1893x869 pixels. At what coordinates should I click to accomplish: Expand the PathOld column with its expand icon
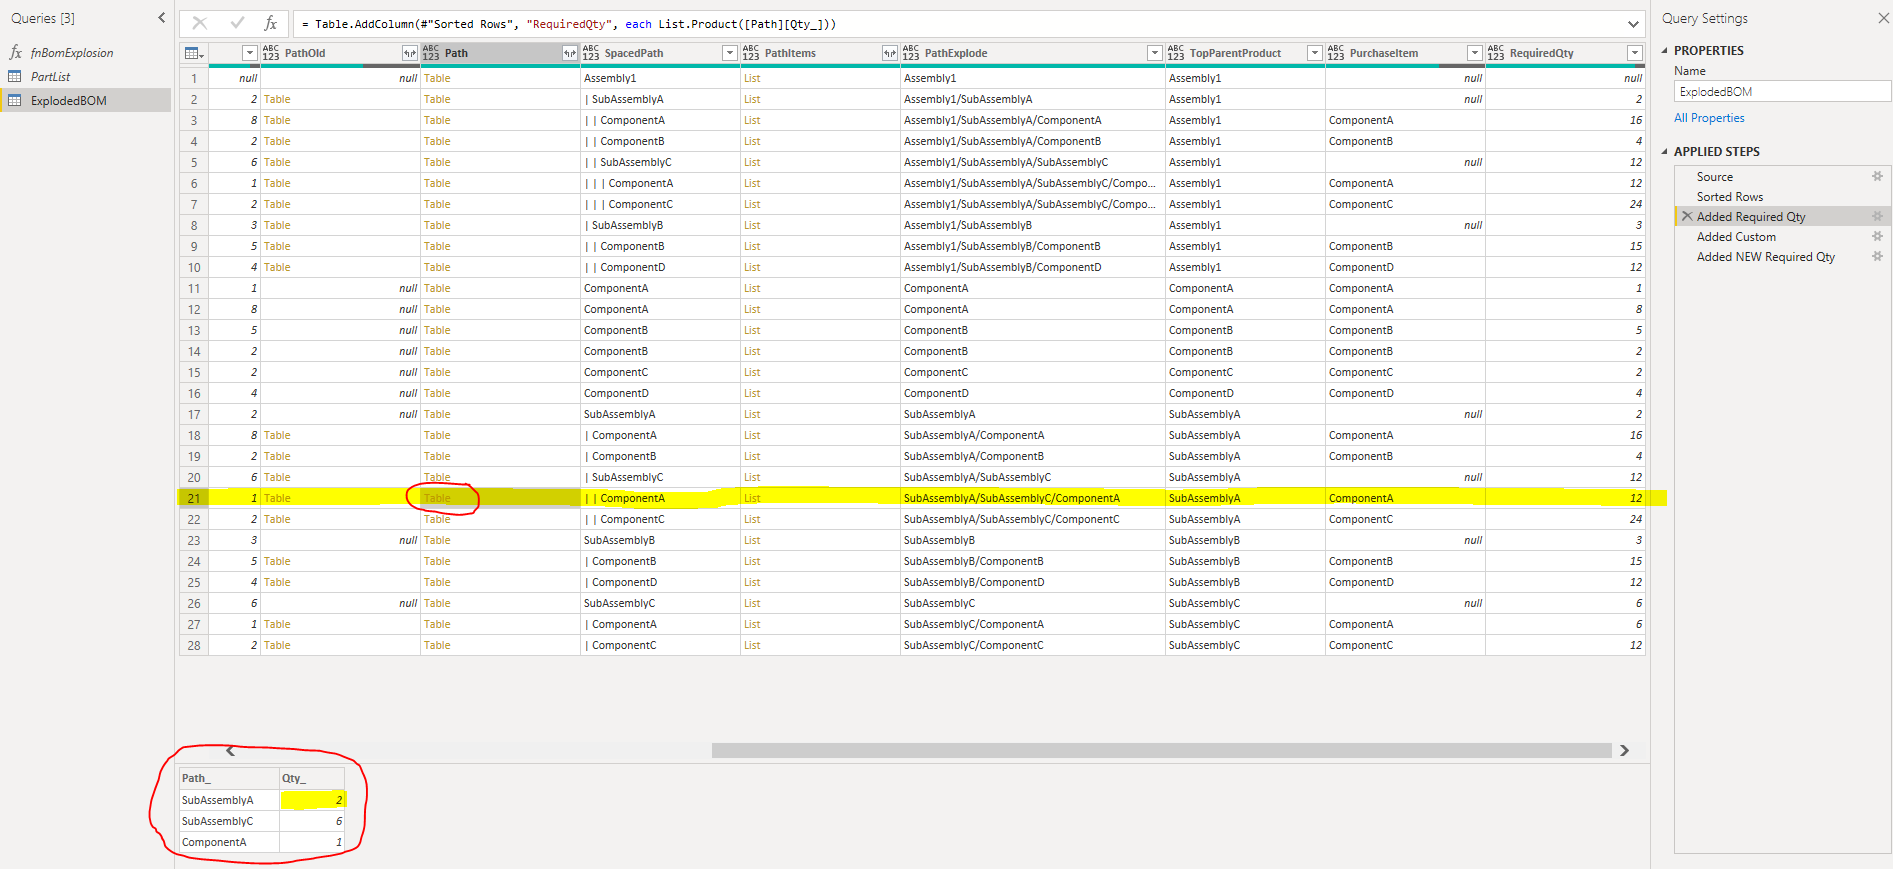point(409,53)
